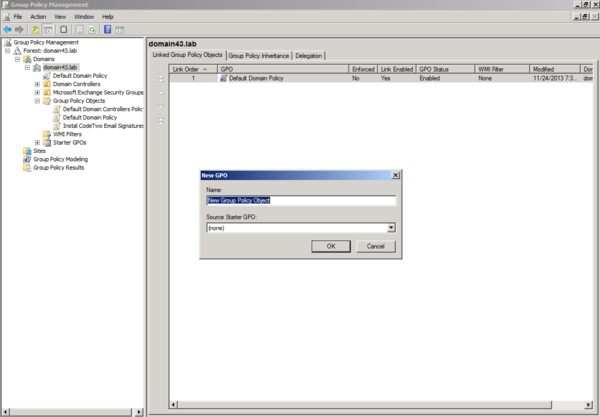The width and height of the screenshot is (600, 417).
Task: Click the WMI Filters folder icon
Action: pos(47,134)
